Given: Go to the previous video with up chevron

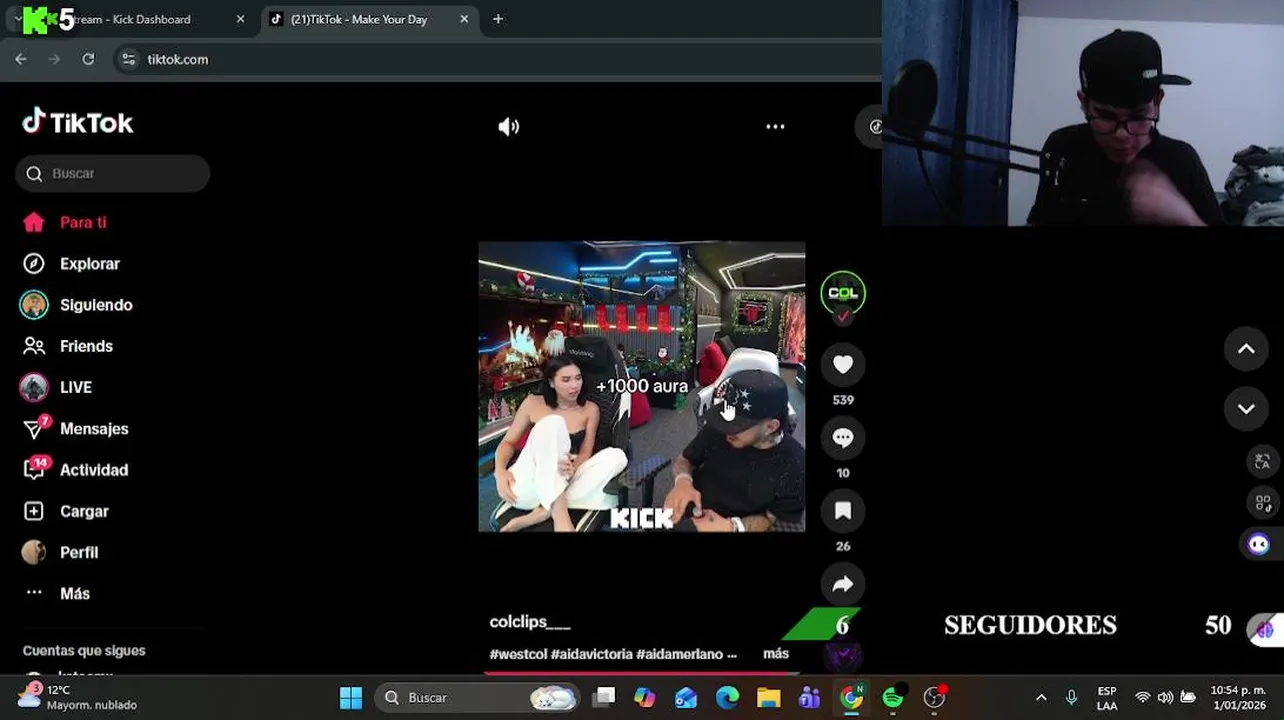Looking at the screenshot, I should click(x=1246, y=349).
